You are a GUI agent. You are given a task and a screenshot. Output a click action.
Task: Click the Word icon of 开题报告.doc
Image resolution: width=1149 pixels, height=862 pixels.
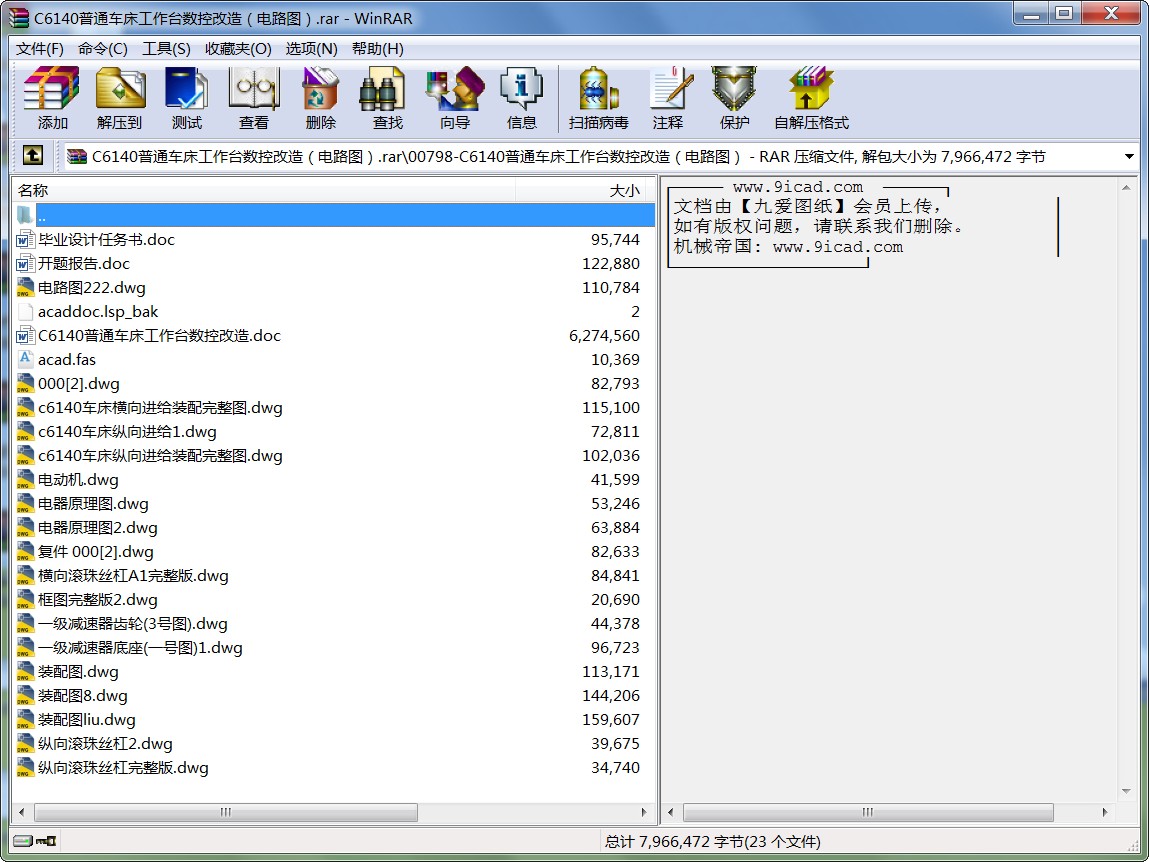click(26, 263)
